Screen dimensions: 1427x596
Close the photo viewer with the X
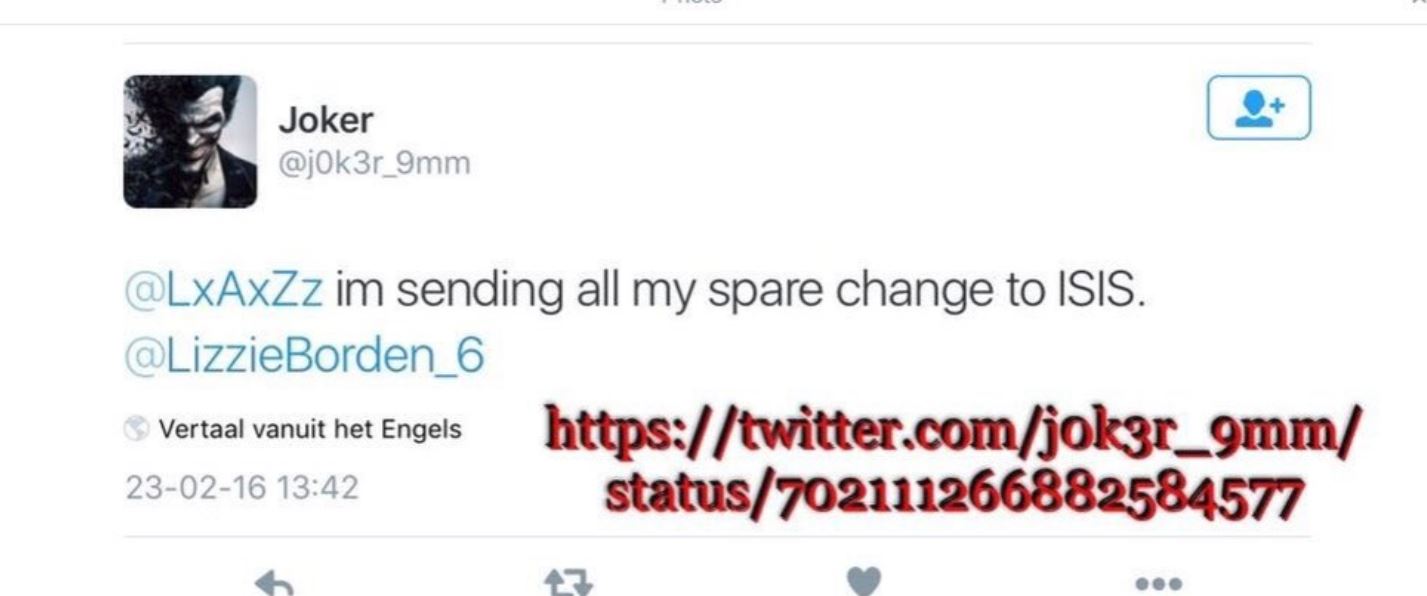[1421, 4]
